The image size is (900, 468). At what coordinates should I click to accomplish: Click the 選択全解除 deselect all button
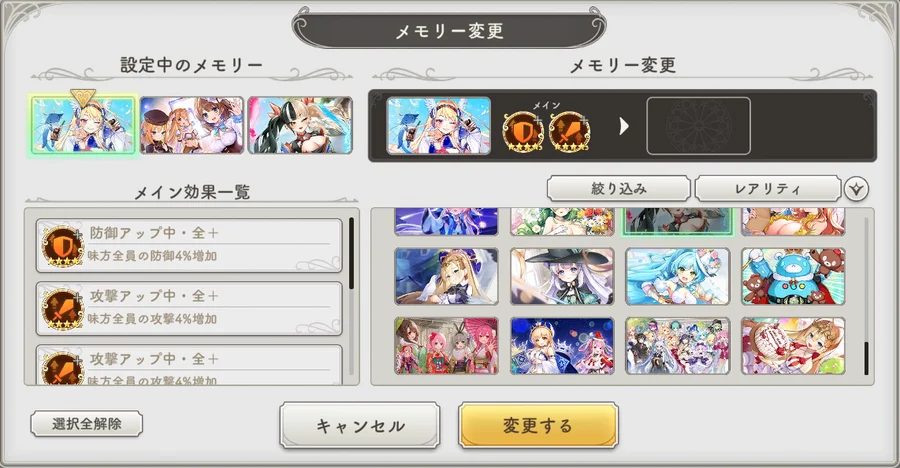click(x=87, y=424)
